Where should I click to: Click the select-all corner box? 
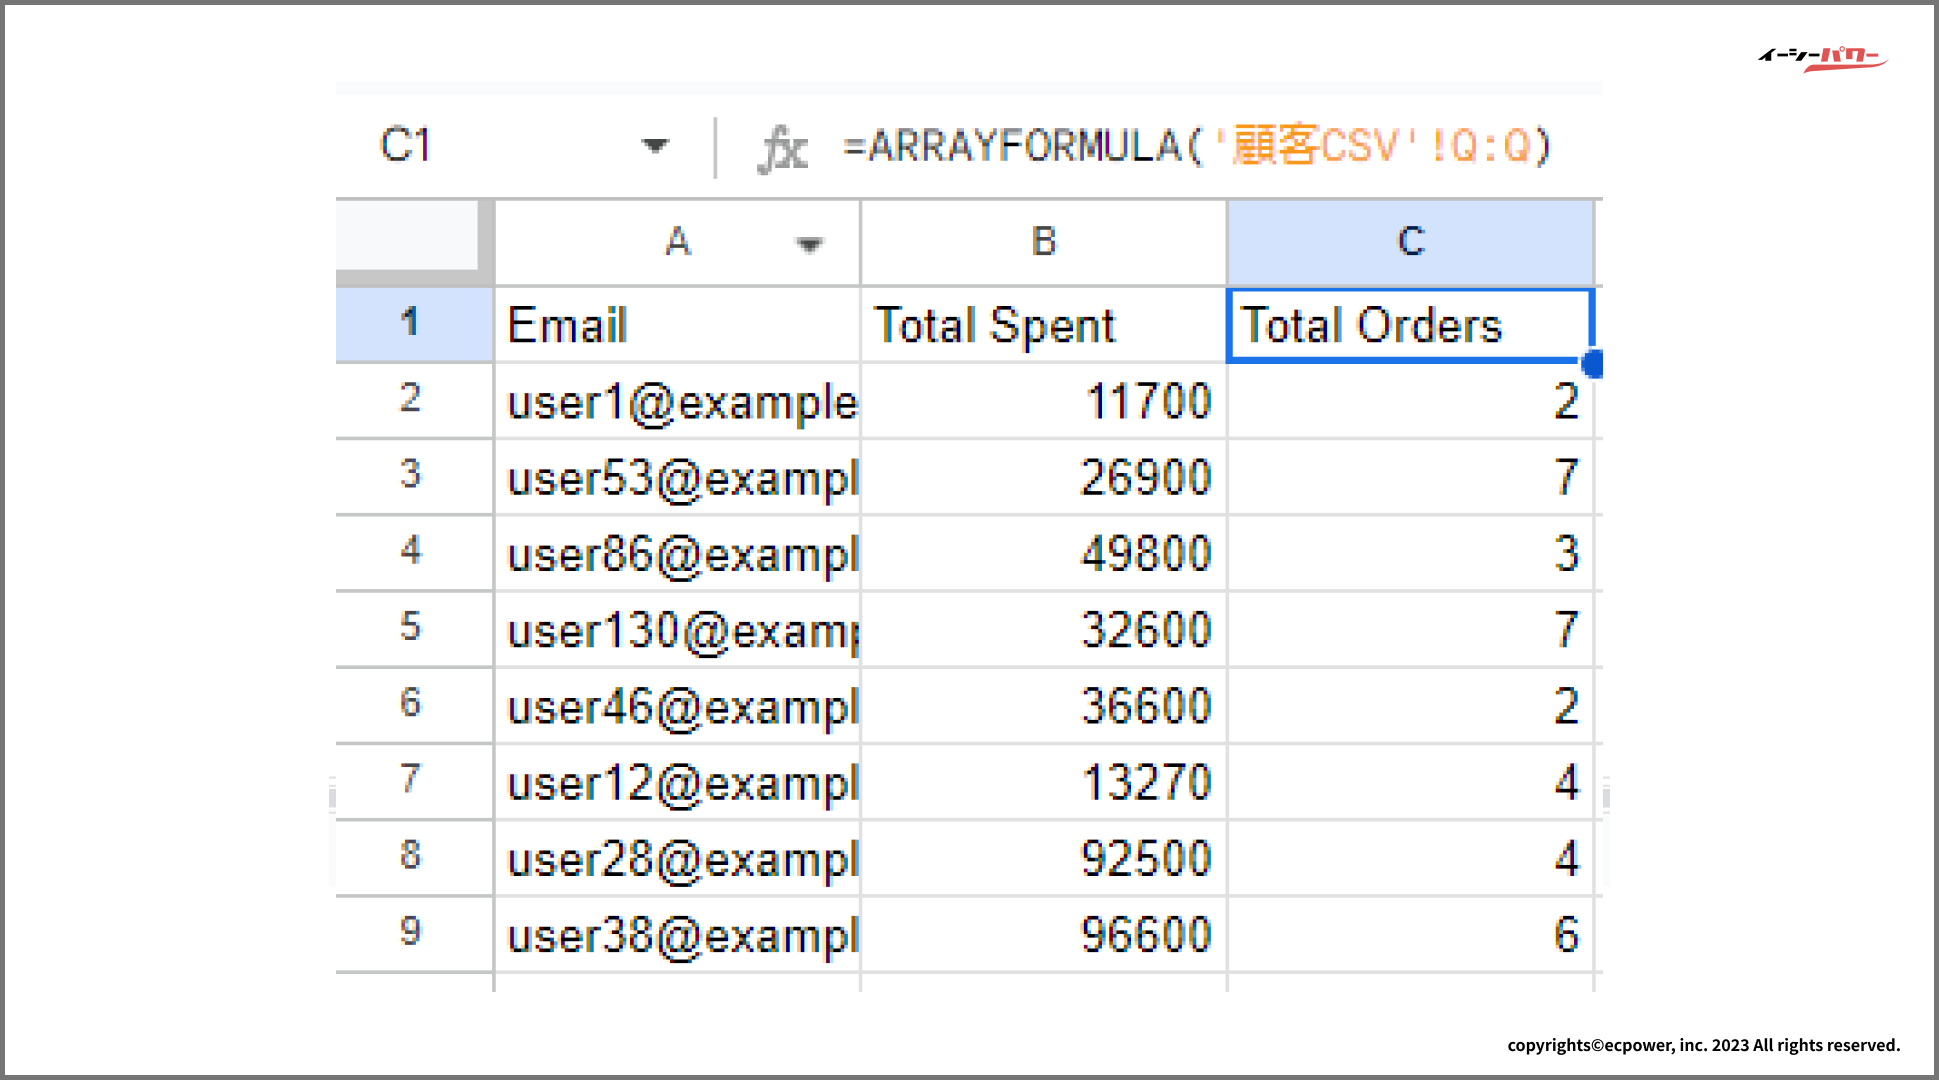click(x=409, y=236)
